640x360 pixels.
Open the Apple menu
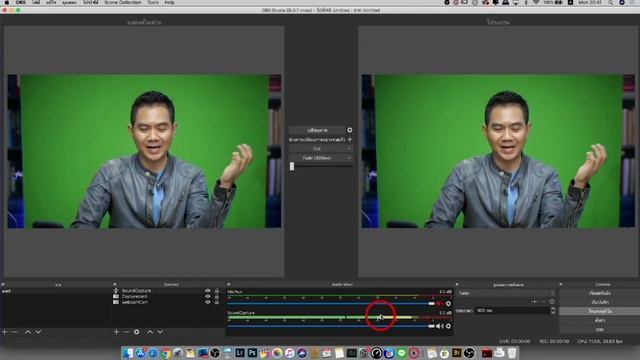click(7, 2)
